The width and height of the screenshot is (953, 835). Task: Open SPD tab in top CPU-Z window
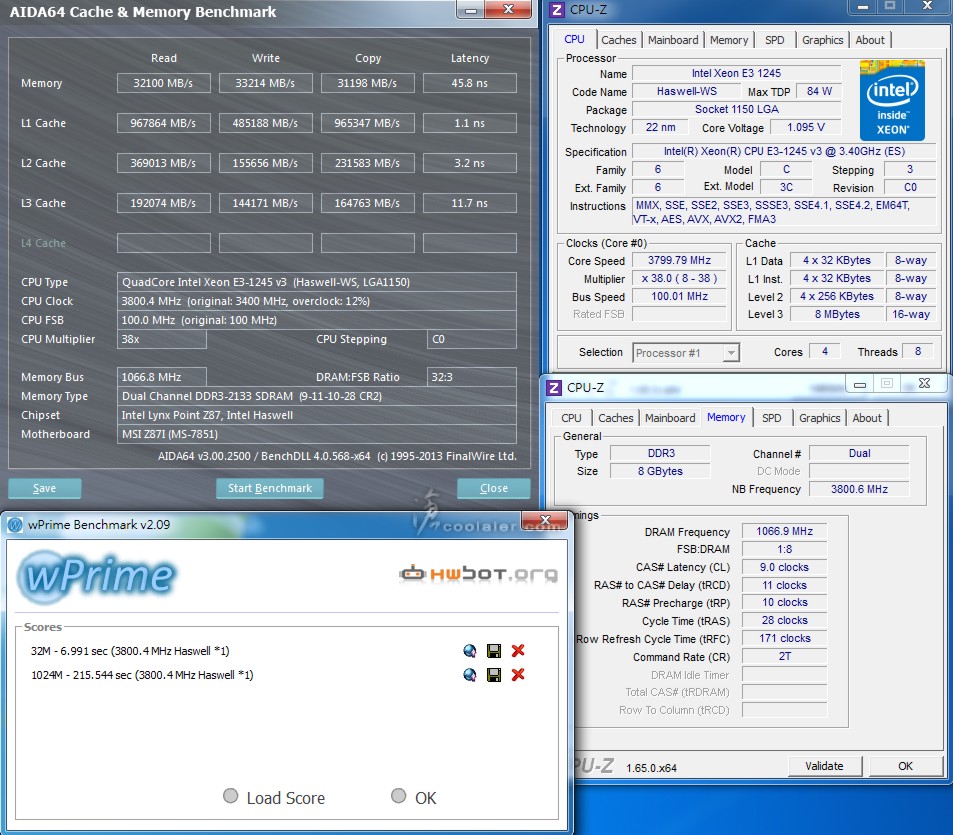[774, 40]
